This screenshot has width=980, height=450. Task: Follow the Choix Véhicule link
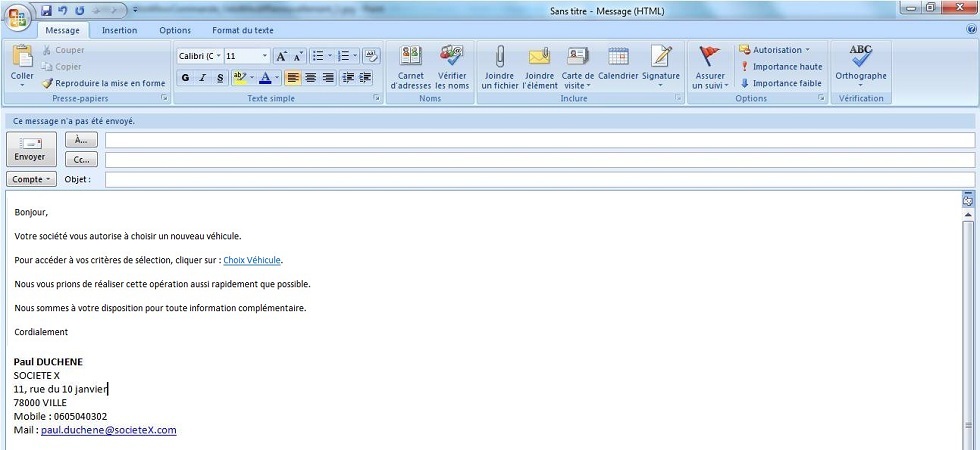(x=252, y=260)
